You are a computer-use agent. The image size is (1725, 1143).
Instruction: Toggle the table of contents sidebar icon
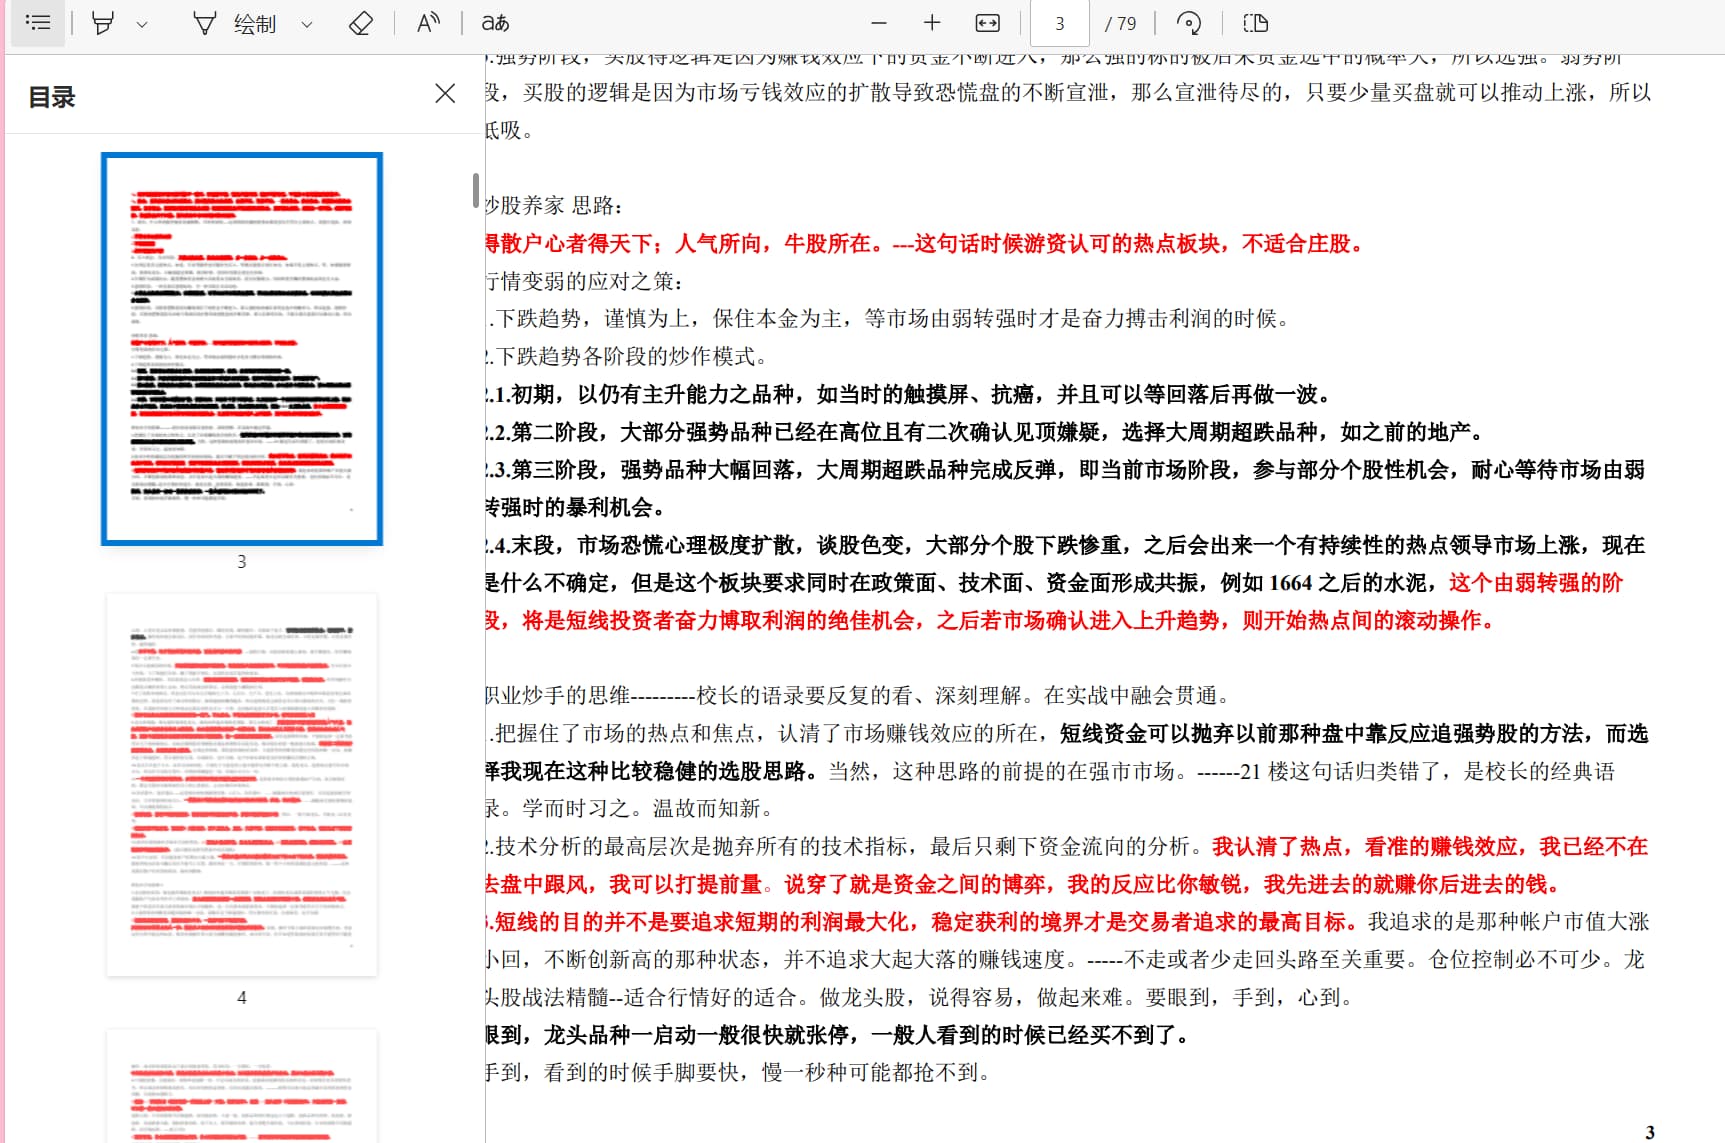click(x=38, y=23)
